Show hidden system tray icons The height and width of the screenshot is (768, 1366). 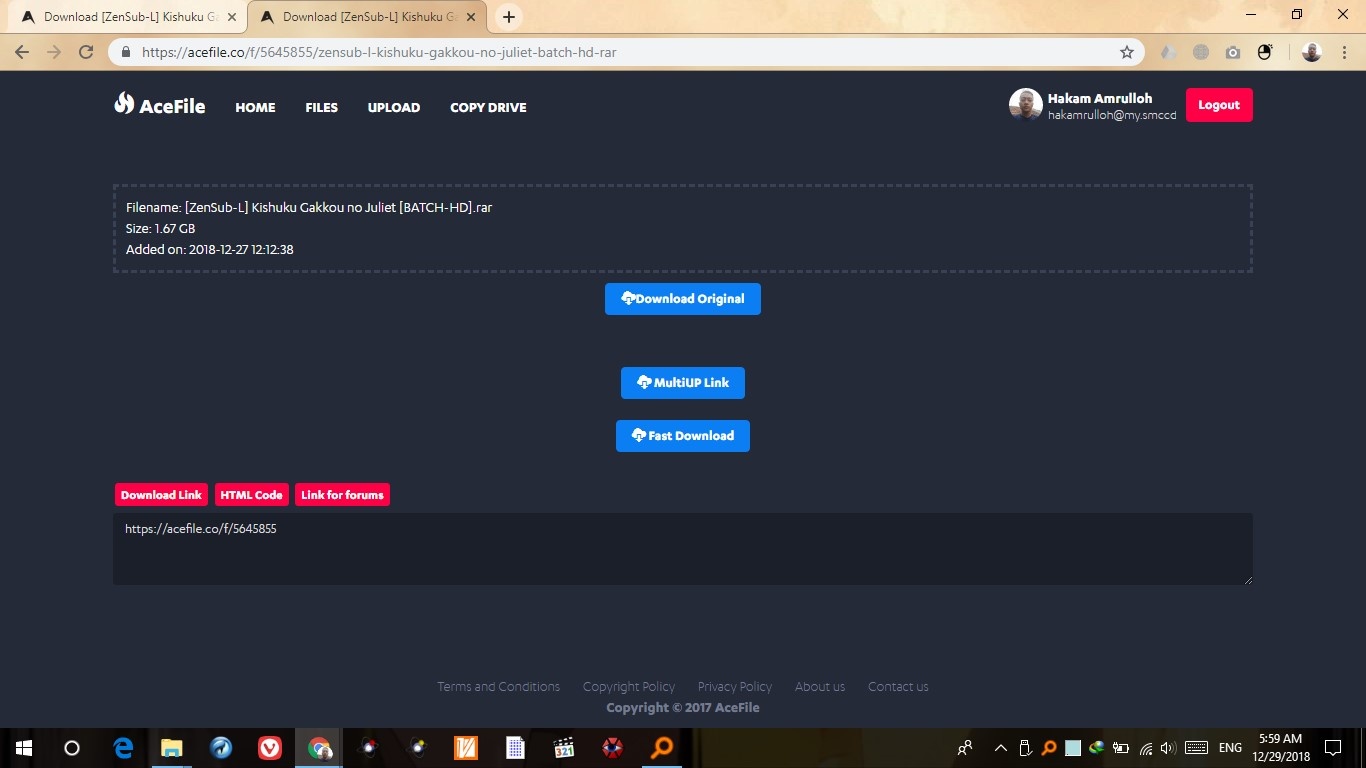(x=1000, y=747)
